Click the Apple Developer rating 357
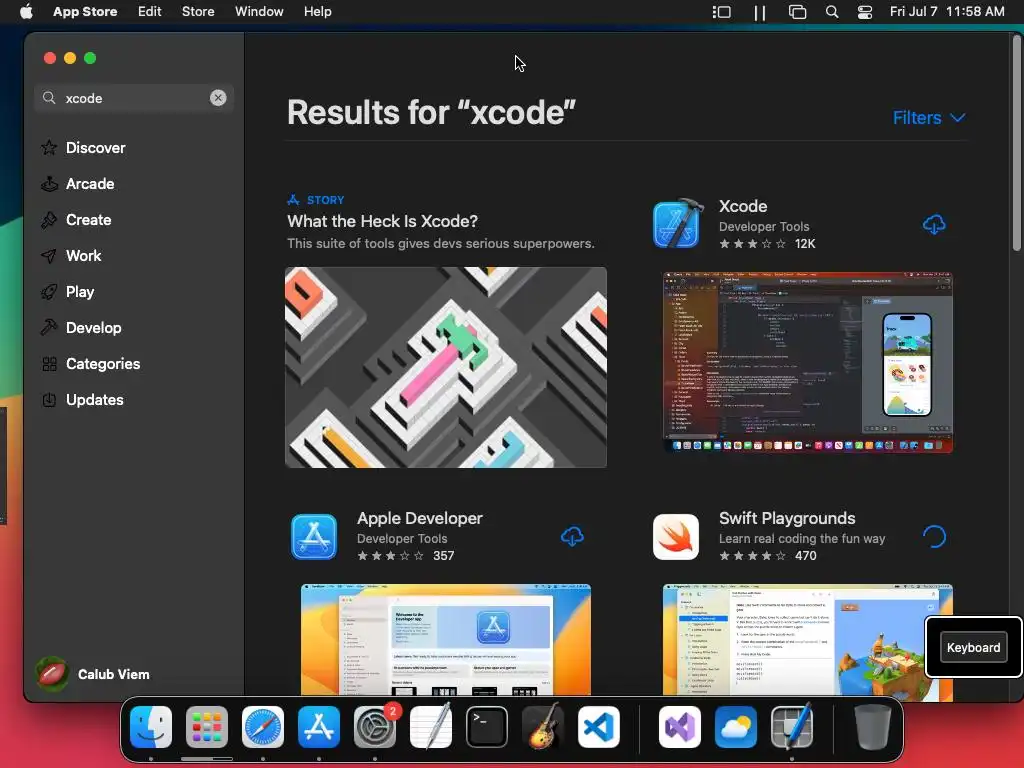Image resolution: width=1024 pixels, height=768 pixels. pos(405,556)
